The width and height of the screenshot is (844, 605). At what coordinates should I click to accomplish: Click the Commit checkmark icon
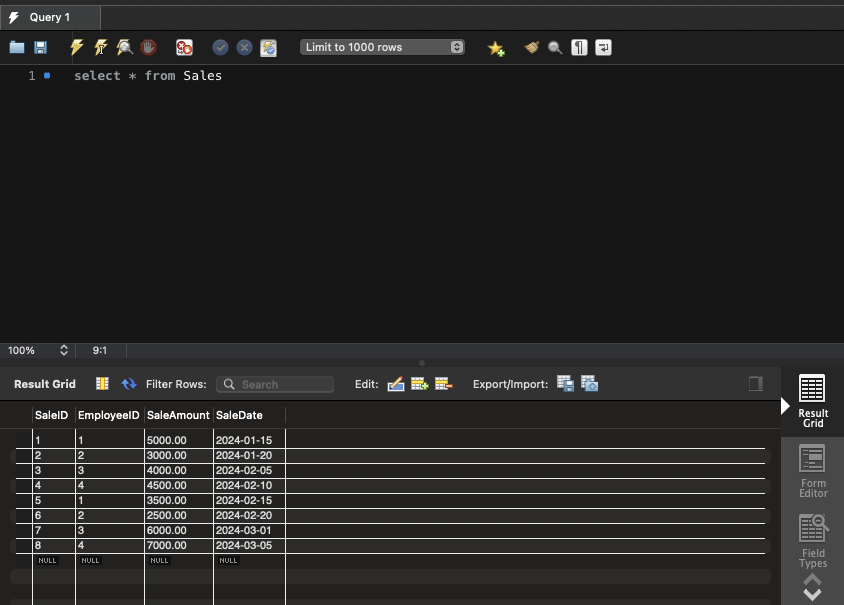pyautogui.click(x=220, y=47)
